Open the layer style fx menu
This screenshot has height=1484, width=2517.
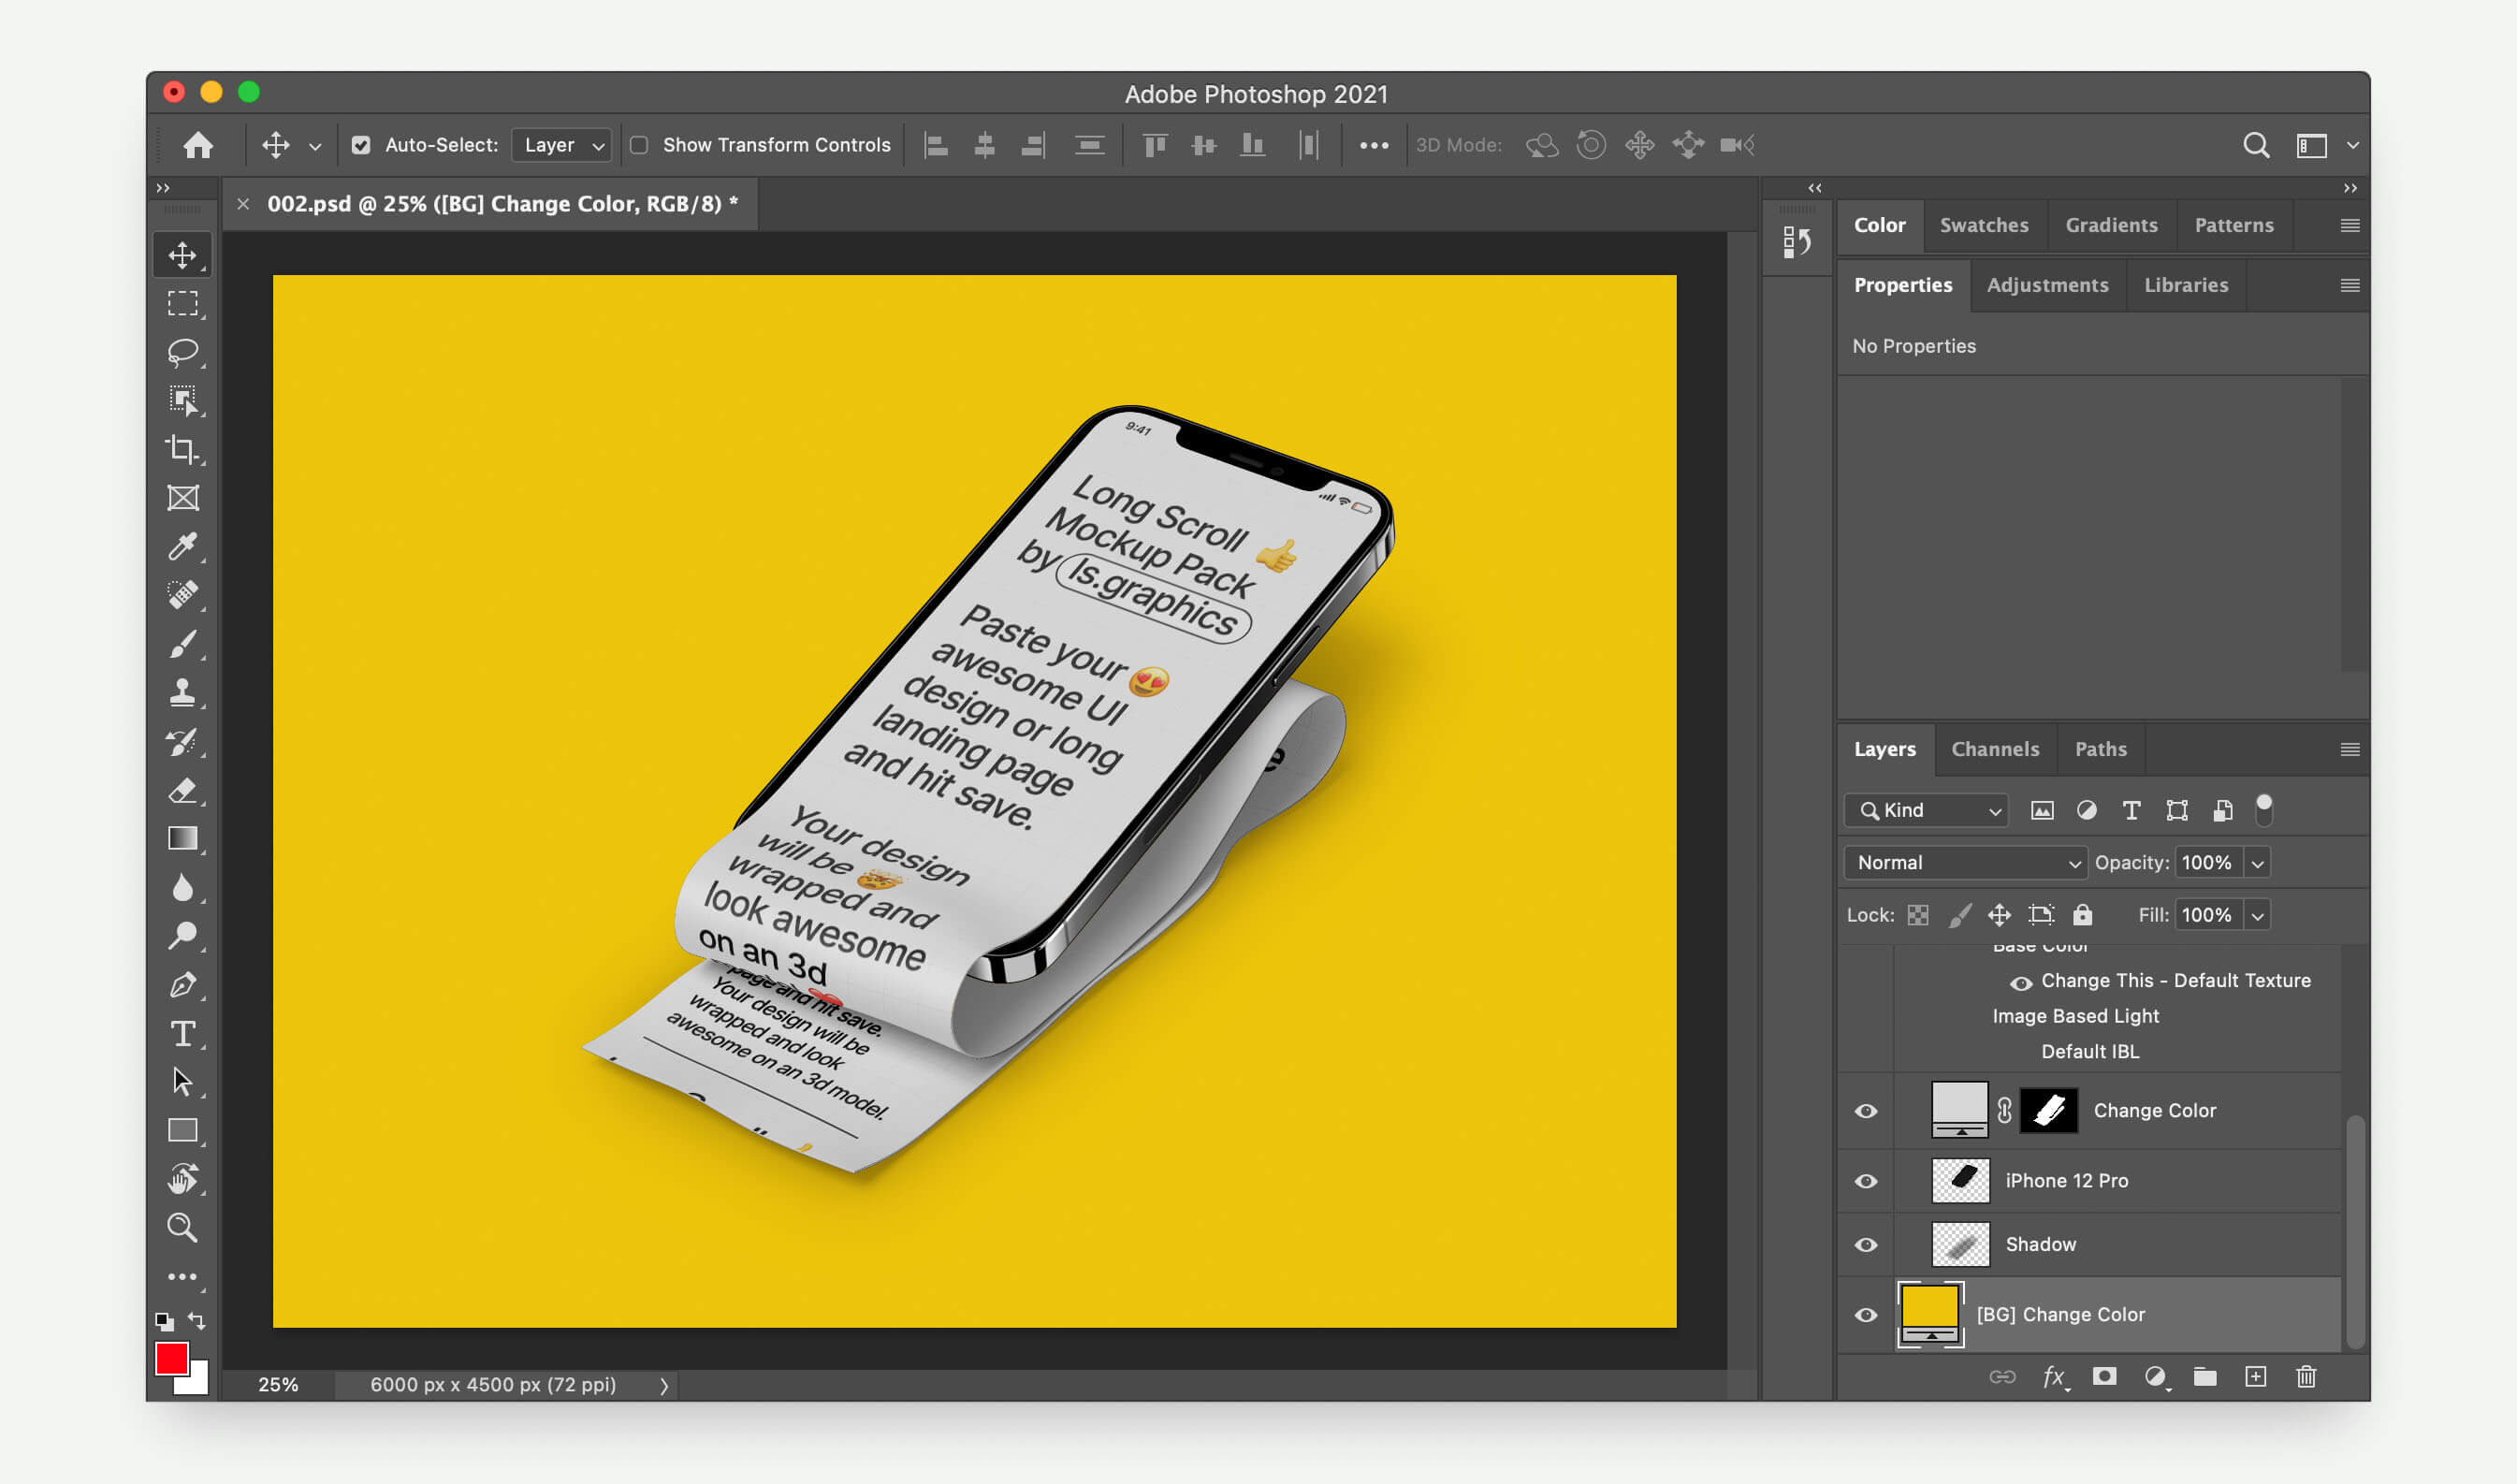pos(2054,1377)
